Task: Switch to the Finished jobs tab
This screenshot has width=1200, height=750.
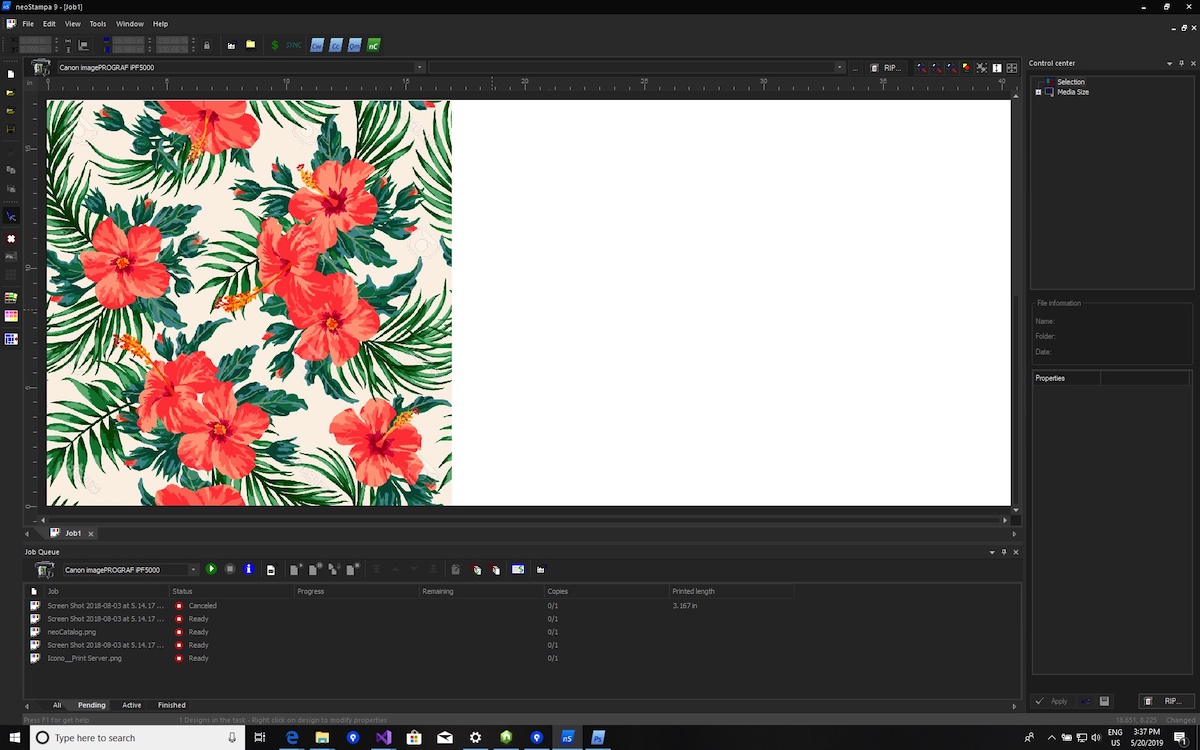Action: coord(171,705)
